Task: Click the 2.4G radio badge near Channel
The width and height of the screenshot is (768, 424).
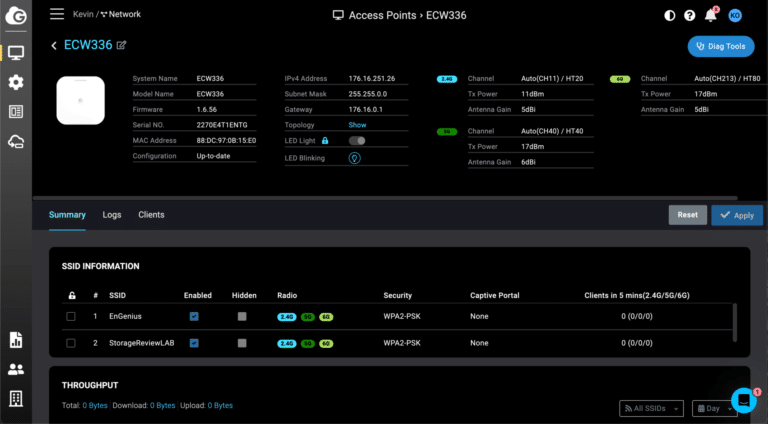Action: tap(447, 79)
